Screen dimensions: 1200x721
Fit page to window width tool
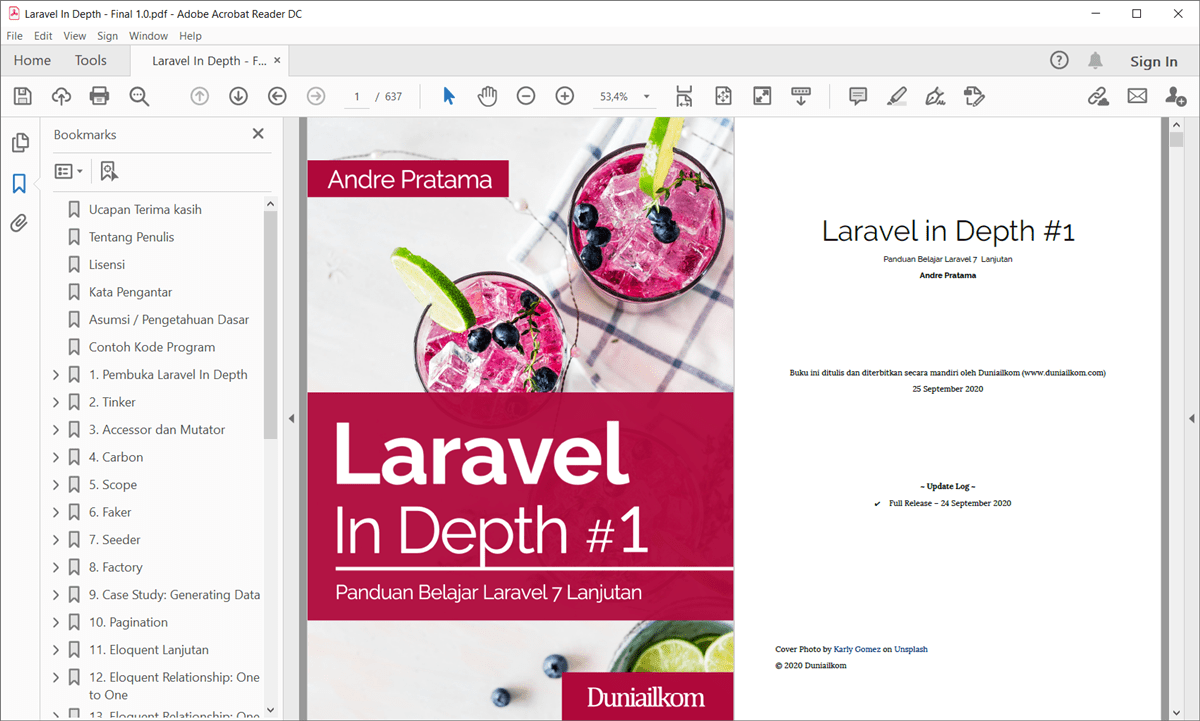[684, 96]
